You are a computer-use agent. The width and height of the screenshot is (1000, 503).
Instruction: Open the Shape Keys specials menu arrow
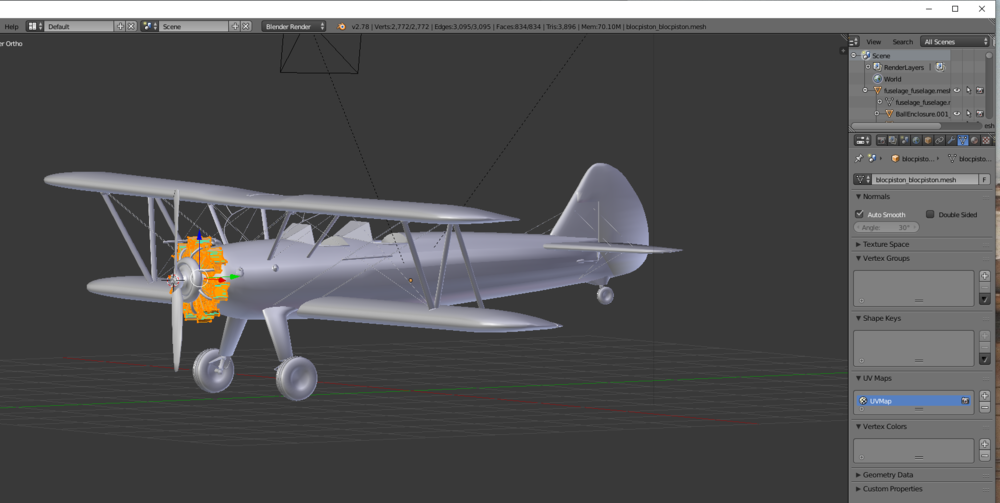pyautogui.click(x=985, y=359)
